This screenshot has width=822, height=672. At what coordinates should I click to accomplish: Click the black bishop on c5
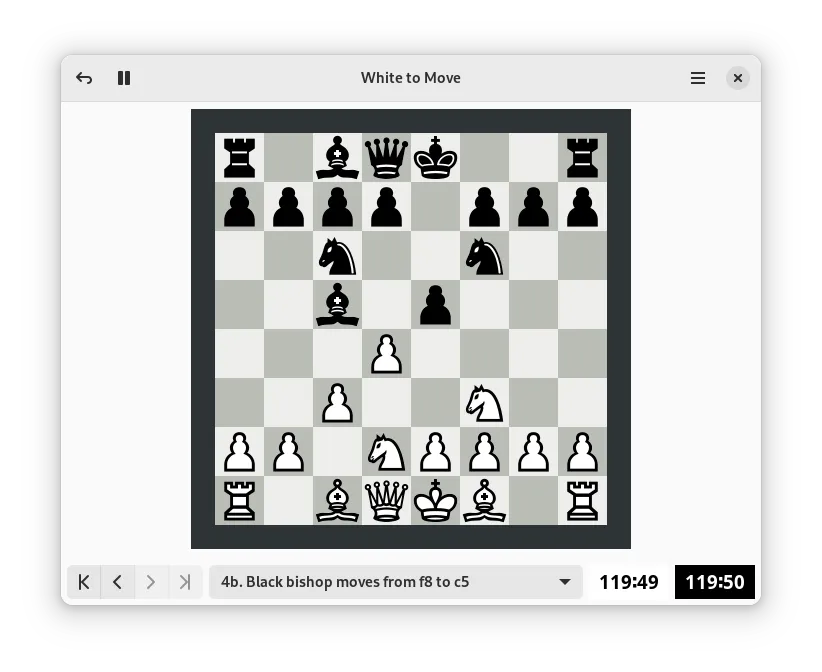(337, 305)
